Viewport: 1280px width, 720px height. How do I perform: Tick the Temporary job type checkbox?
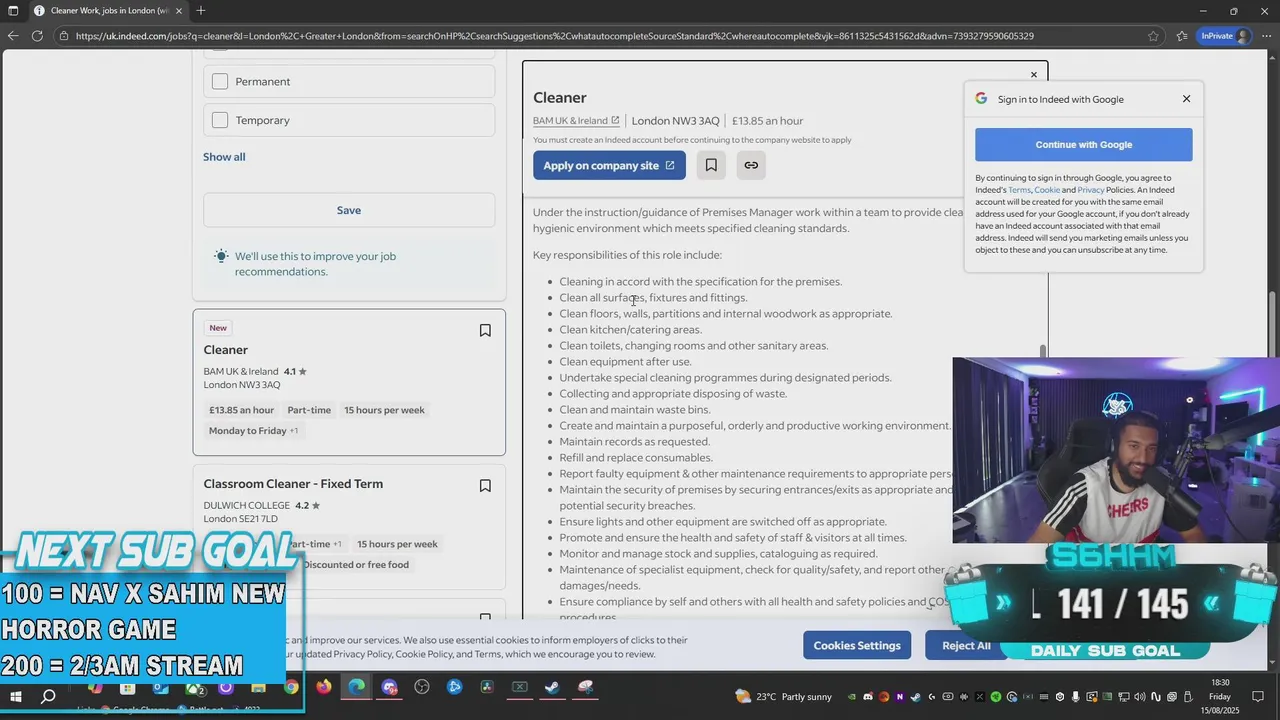click(220, 120)
